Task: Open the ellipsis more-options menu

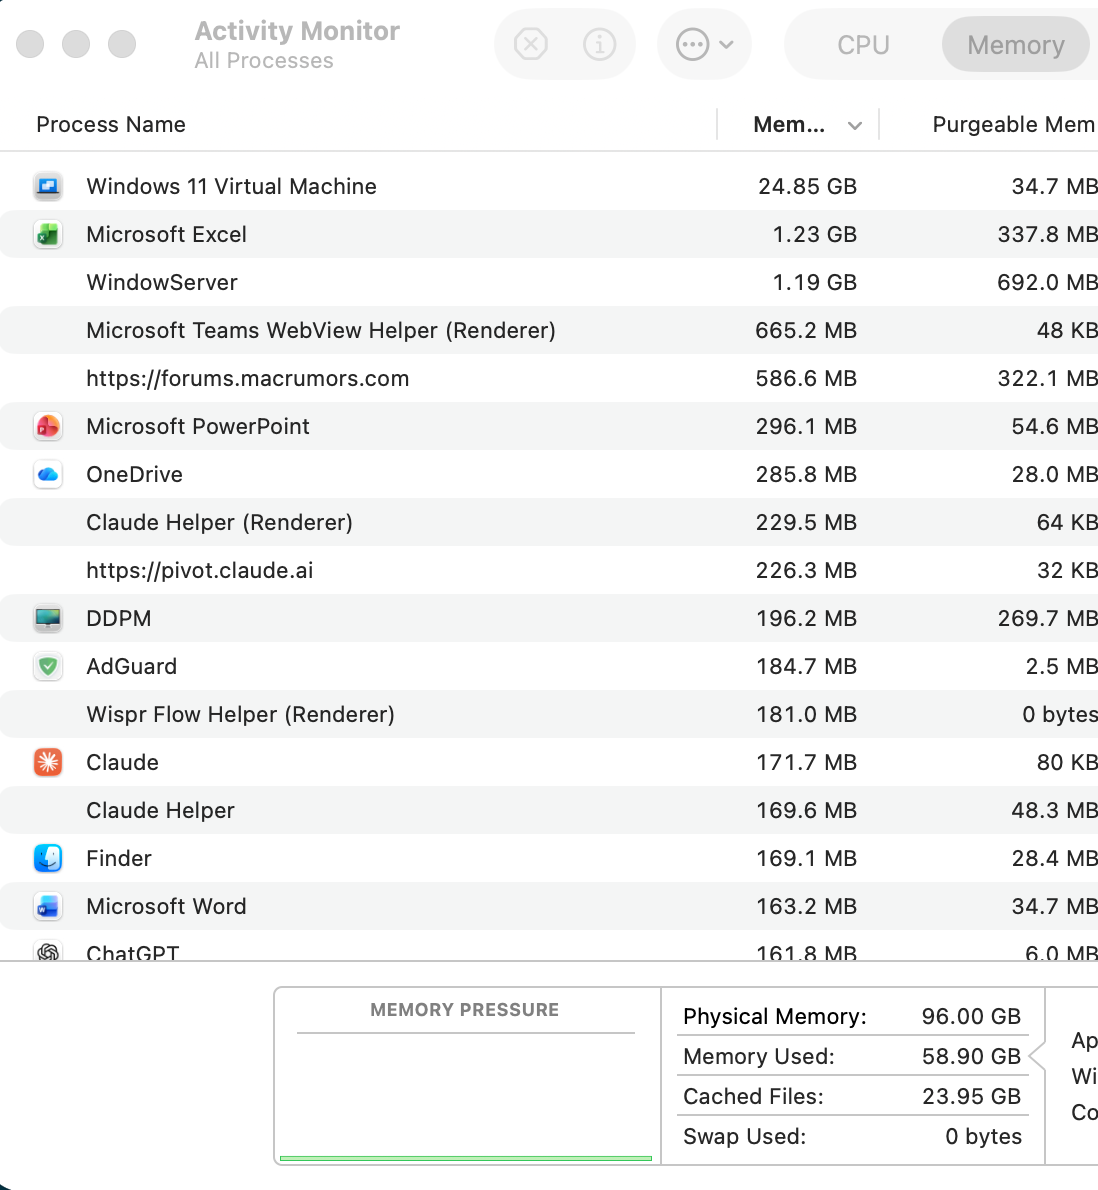Action: (704, 44)
